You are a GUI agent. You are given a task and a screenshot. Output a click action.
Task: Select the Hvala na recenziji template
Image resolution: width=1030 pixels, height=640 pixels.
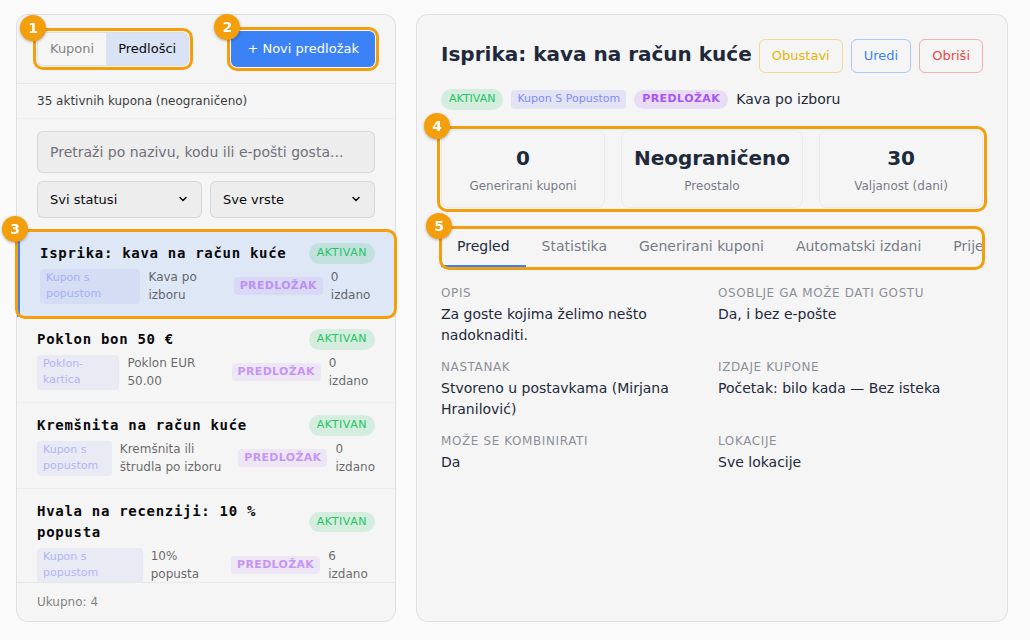pos(206,536)
